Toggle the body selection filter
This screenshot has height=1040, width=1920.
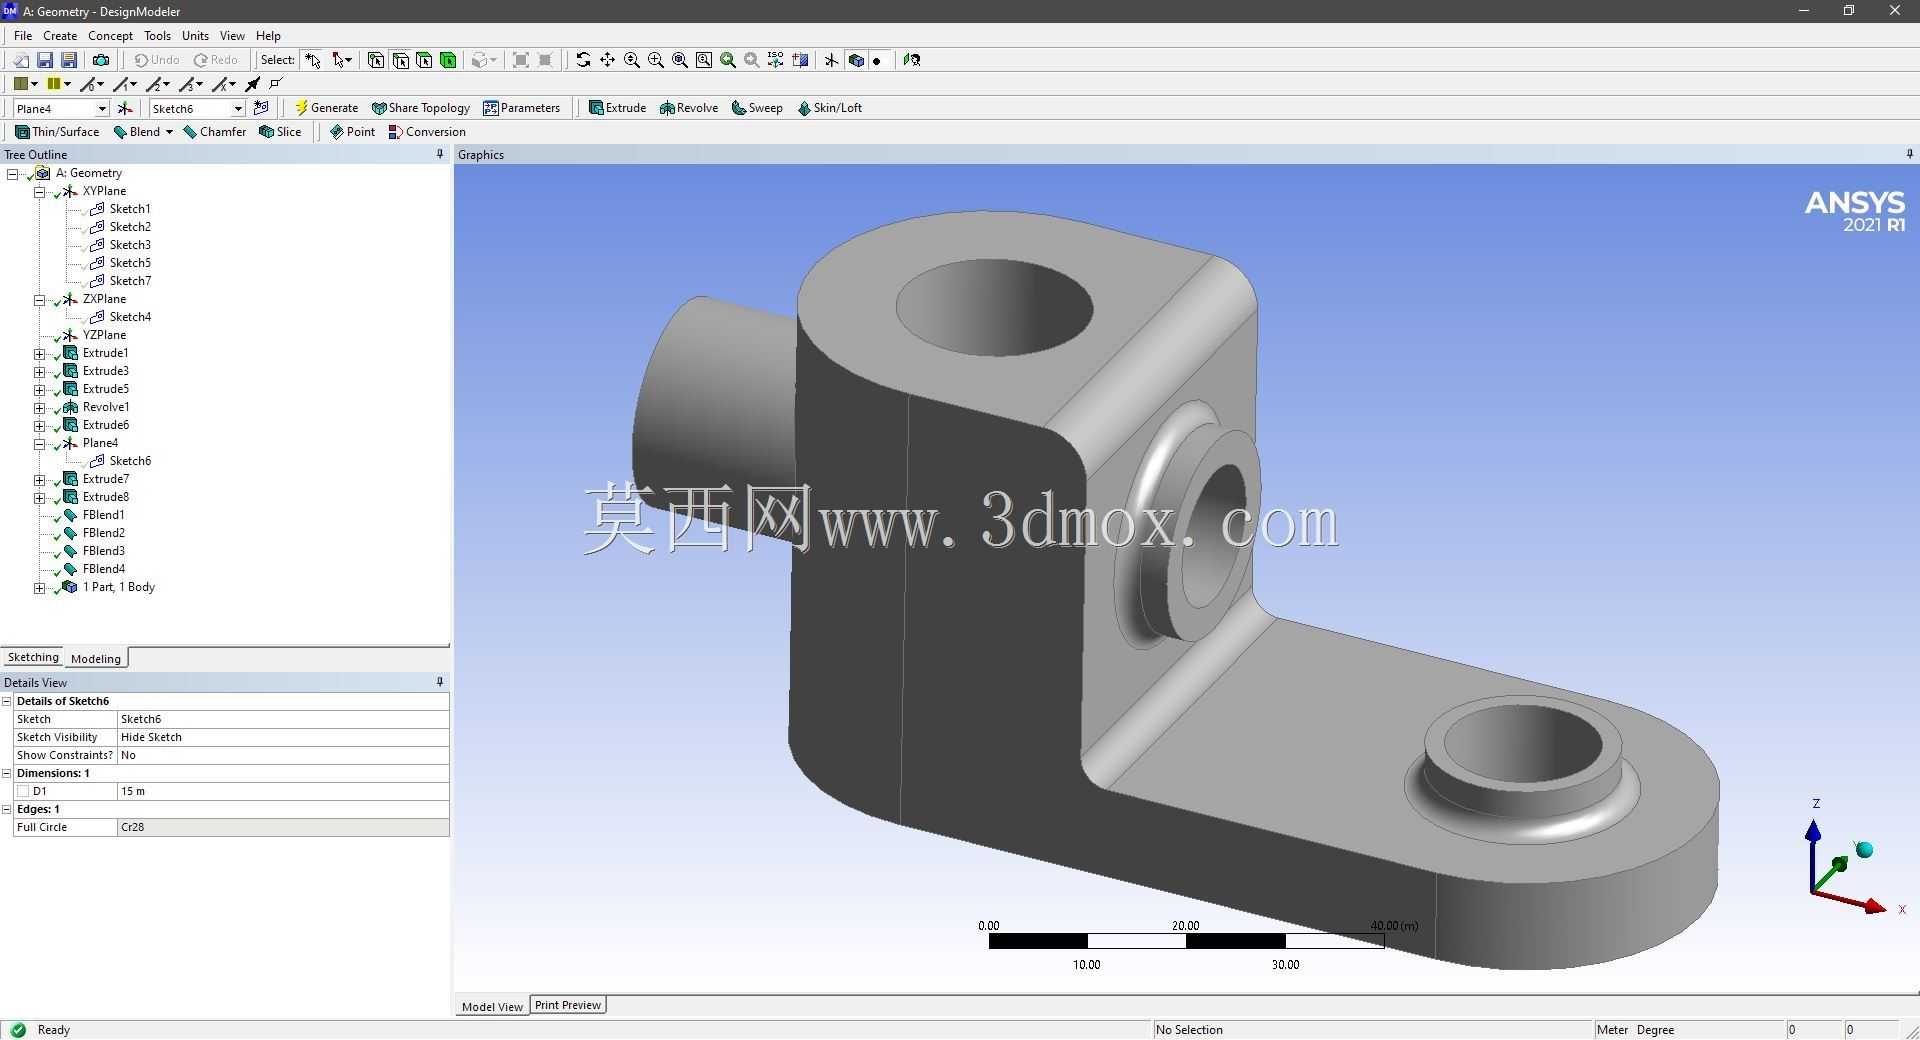tap(448, 60)
